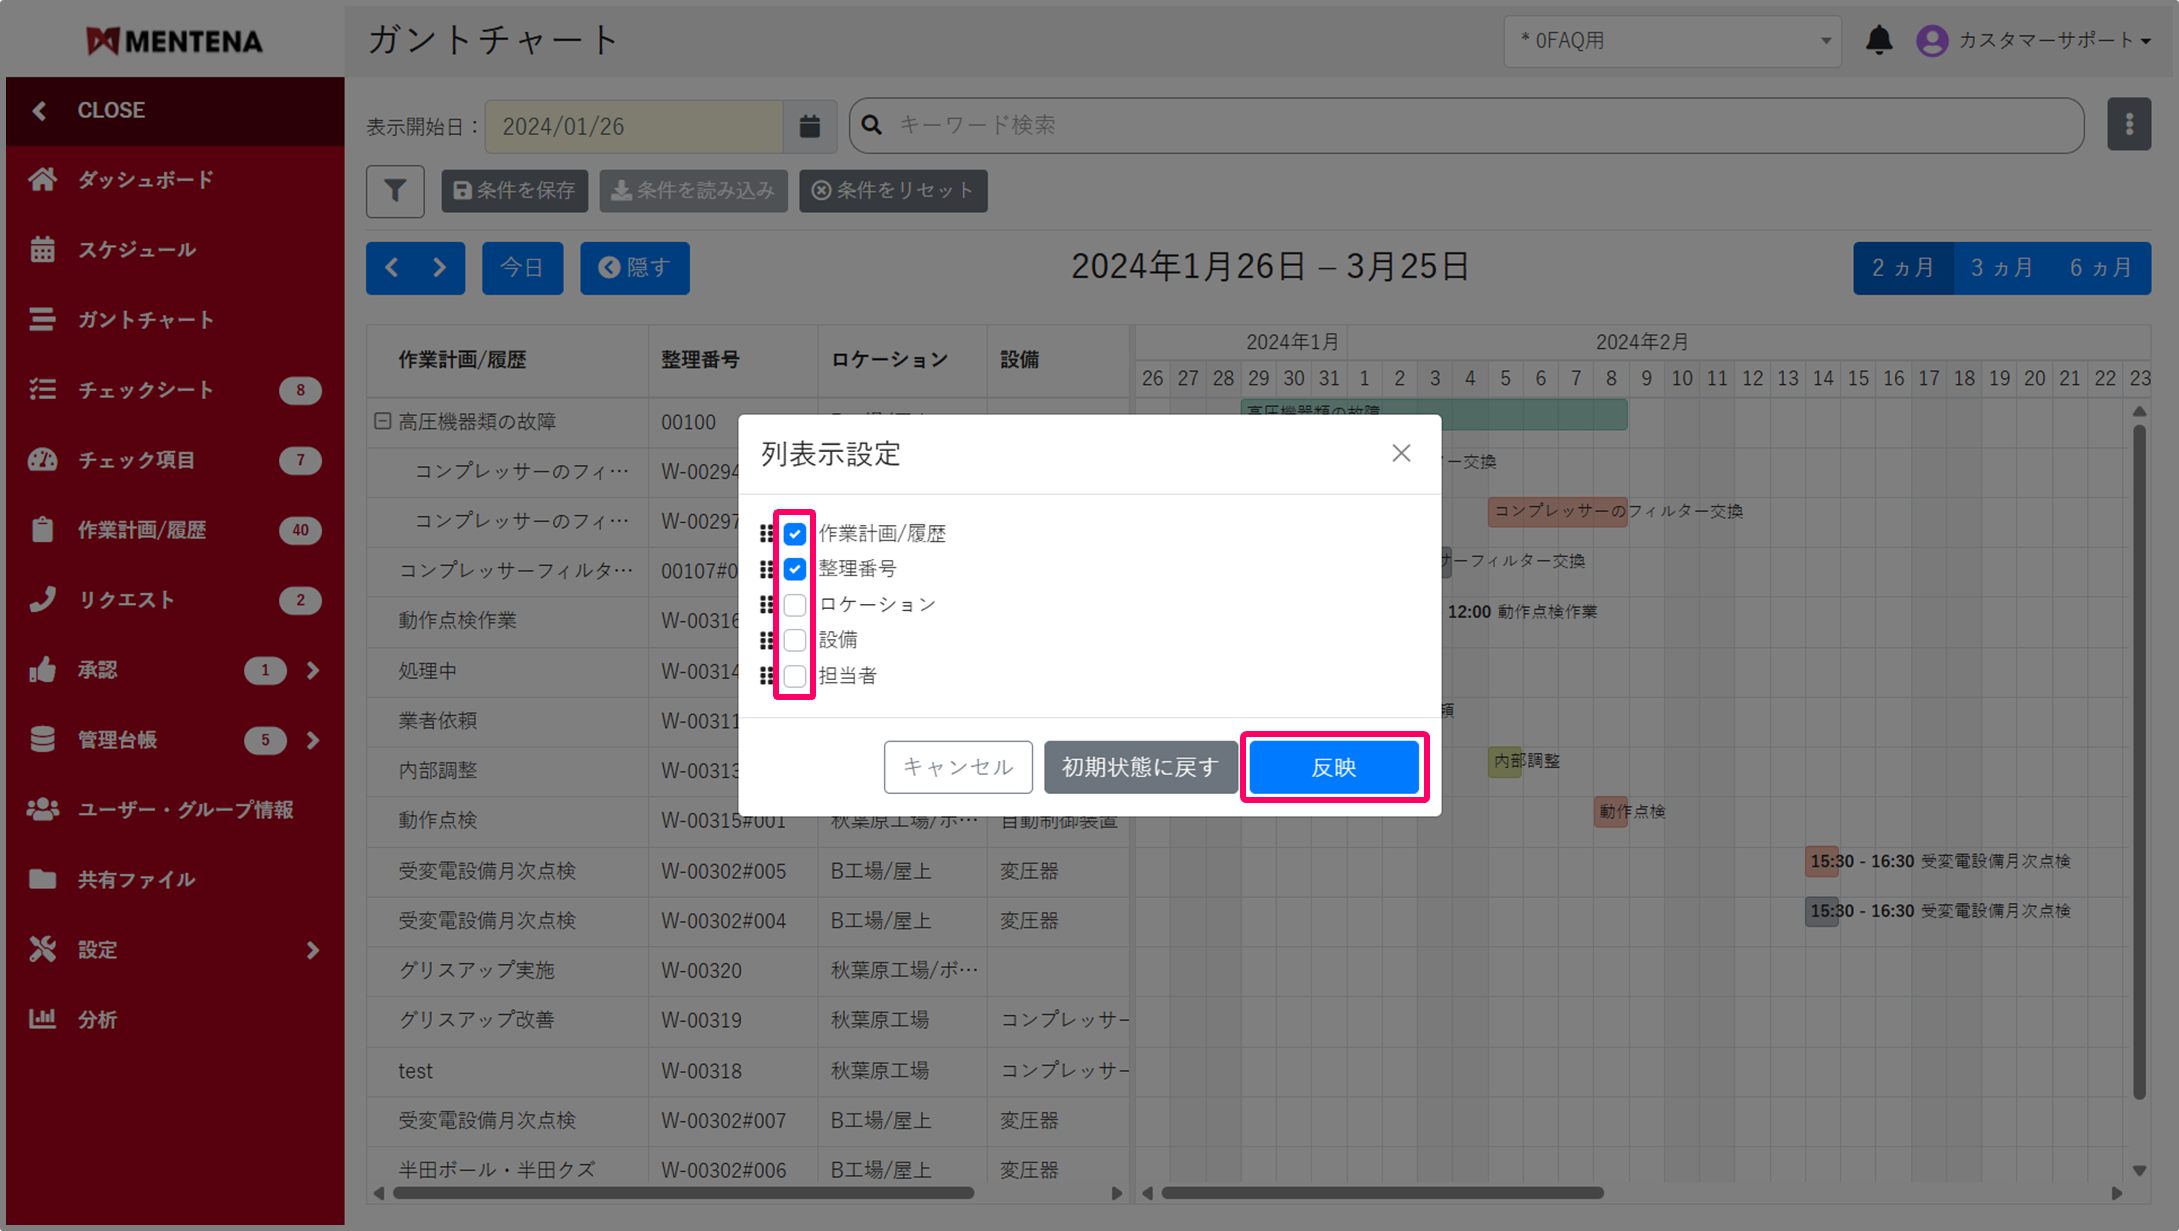Viewport: 2179px width, 1231px height.
Task: Open the vertical three-dot options menu
Action: (x=2129, y=125)
